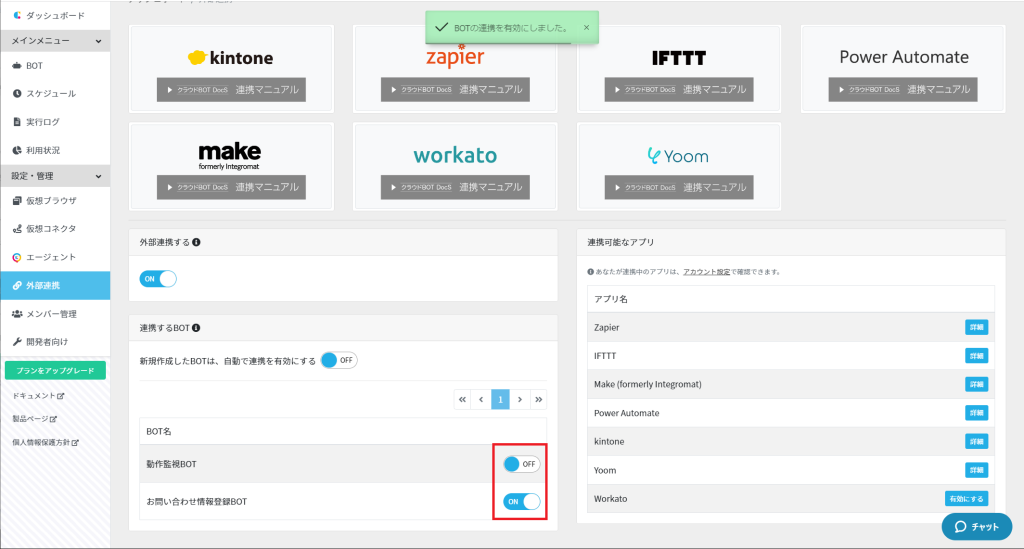Open workato 連携マニュアル button
Screen dimensions: 1024x549
coord(455,187)
